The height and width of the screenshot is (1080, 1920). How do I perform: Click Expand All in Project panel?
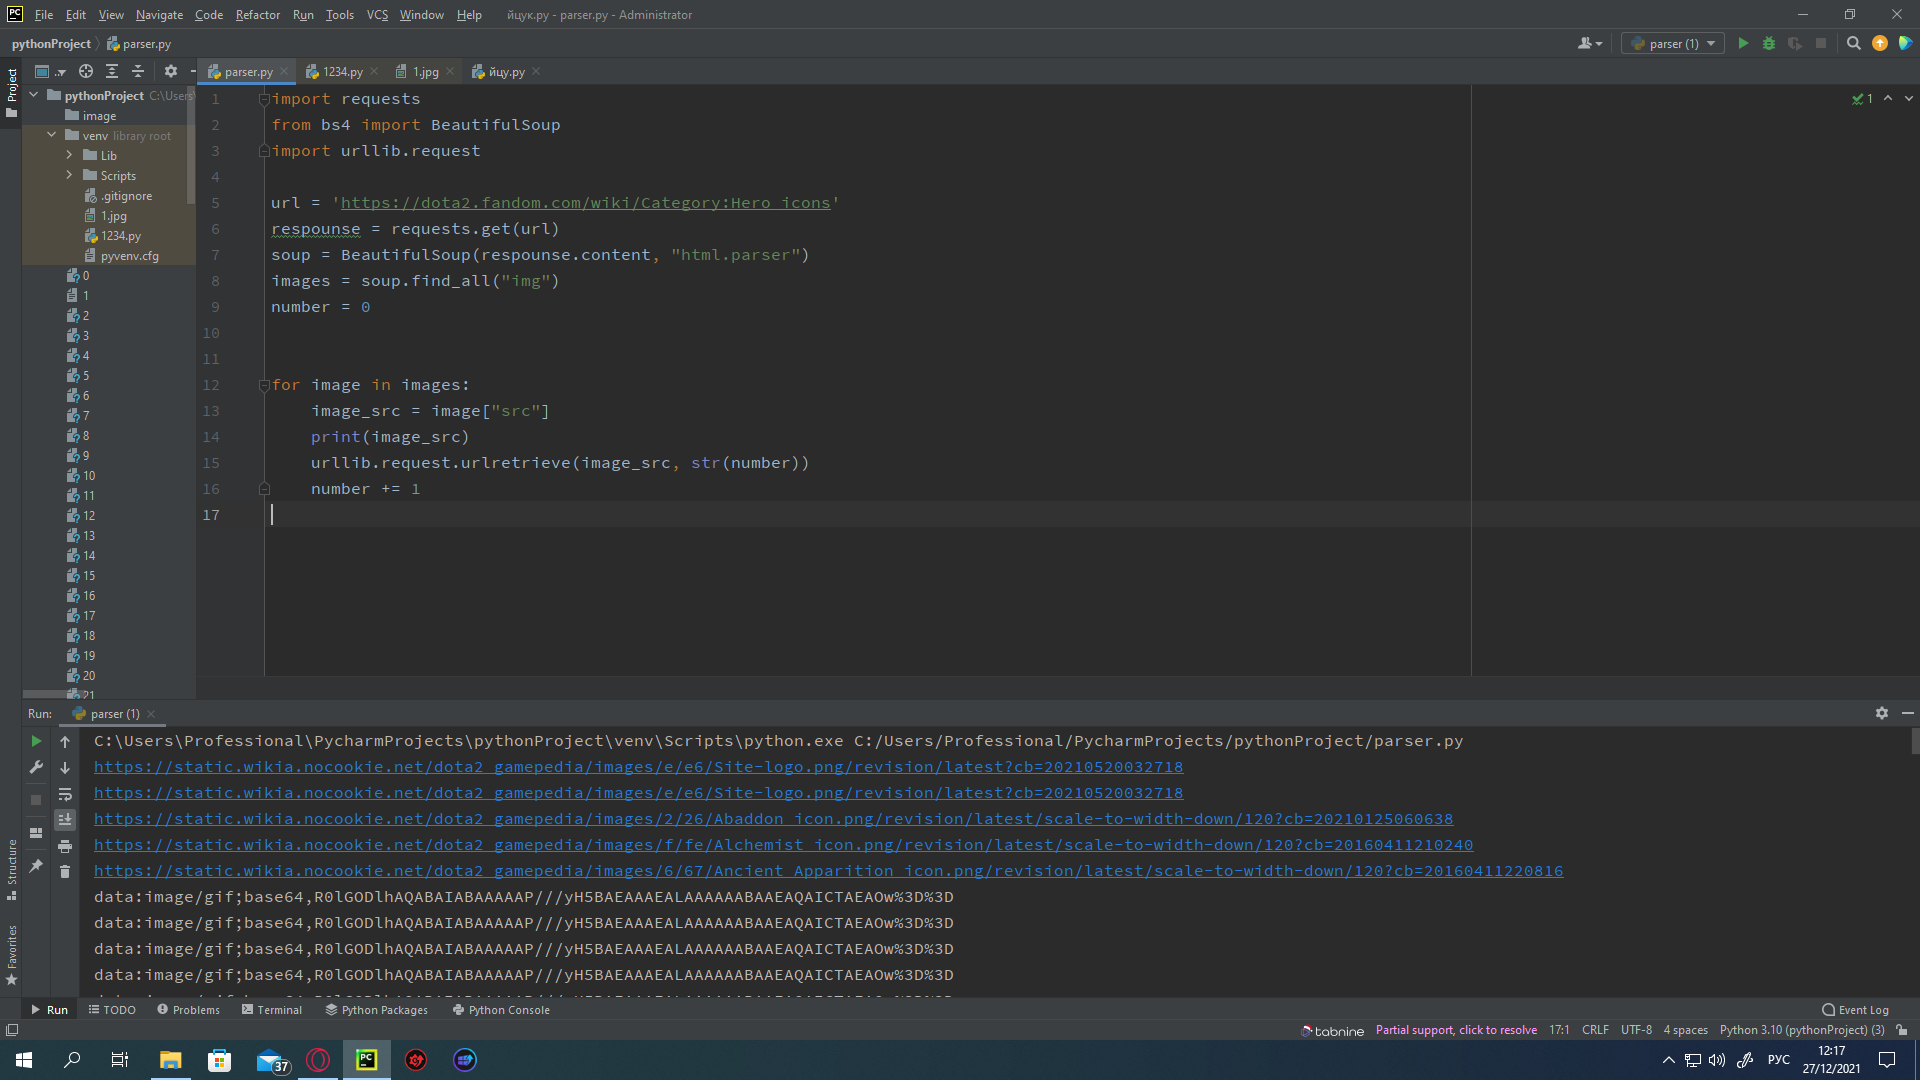[x=112, y=71]
